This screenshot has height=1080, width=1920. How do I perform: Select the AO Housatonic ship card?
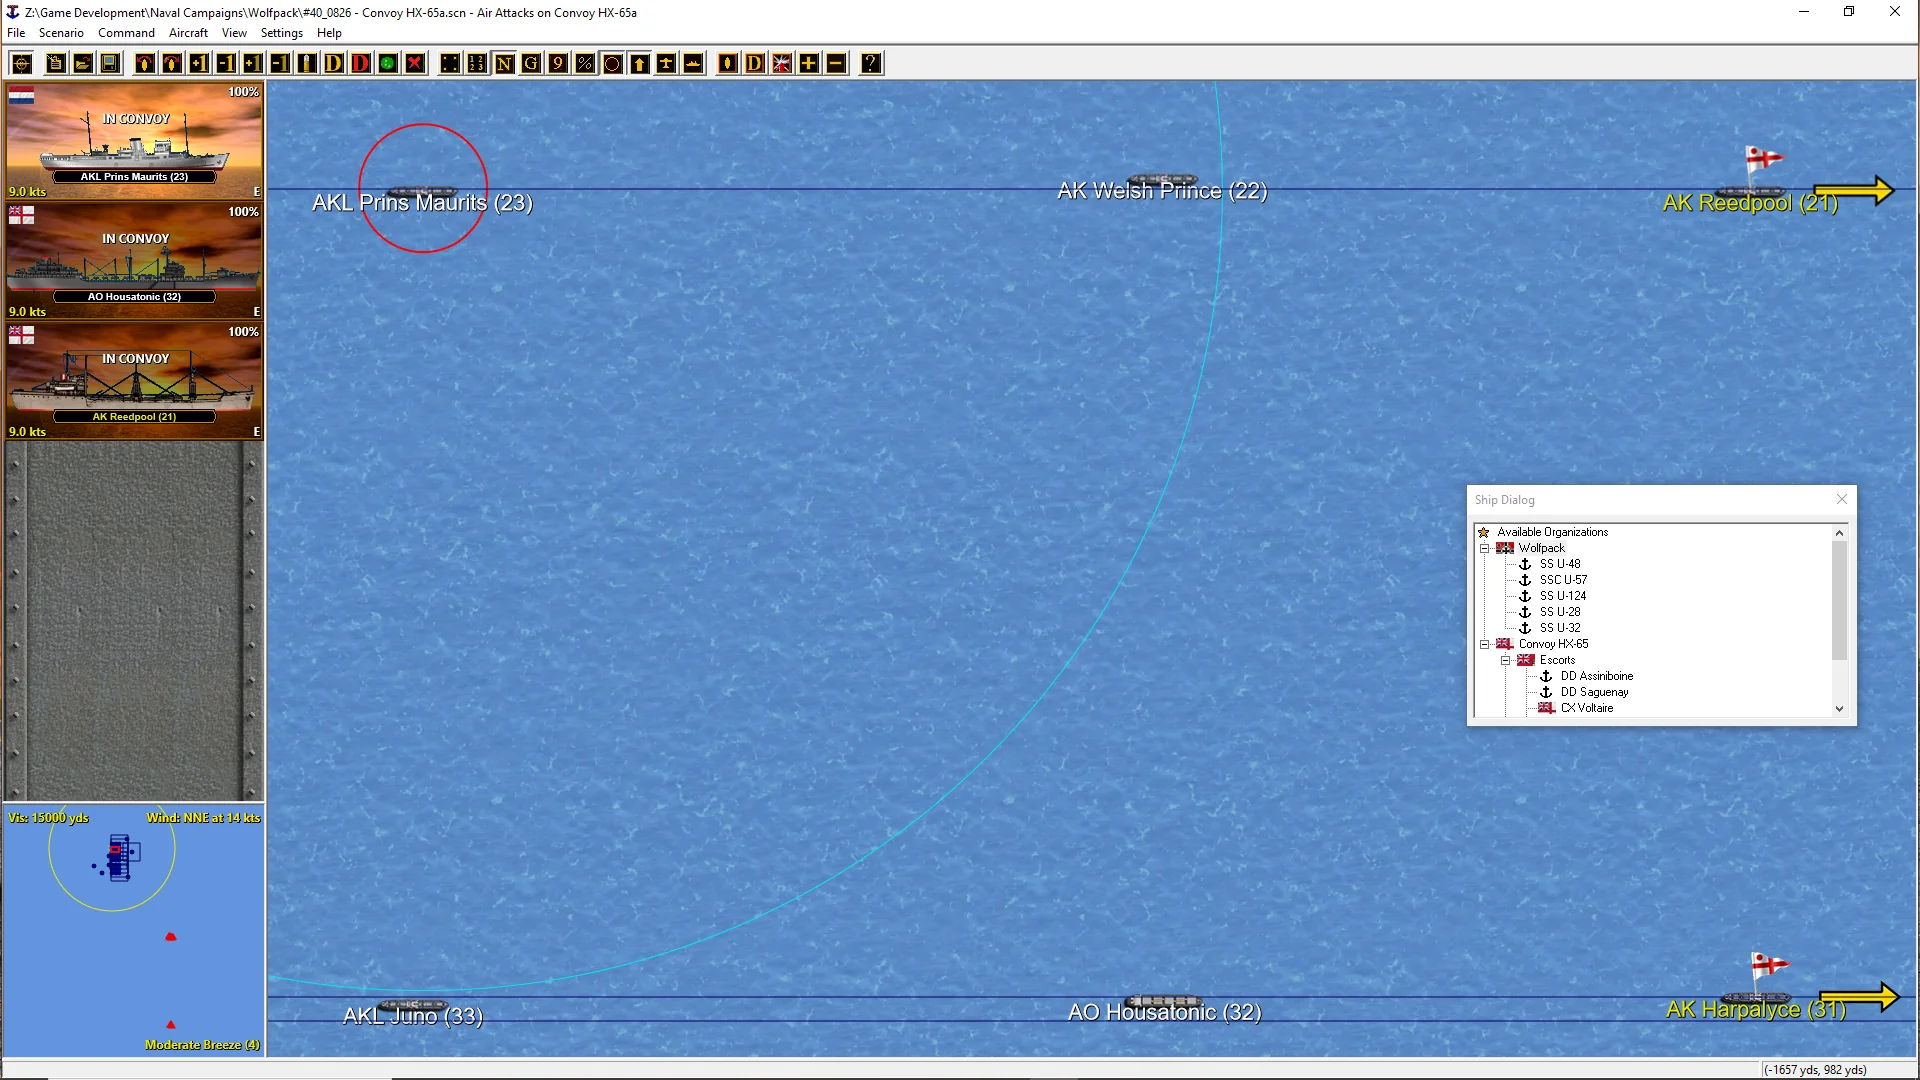coord(134,260)
